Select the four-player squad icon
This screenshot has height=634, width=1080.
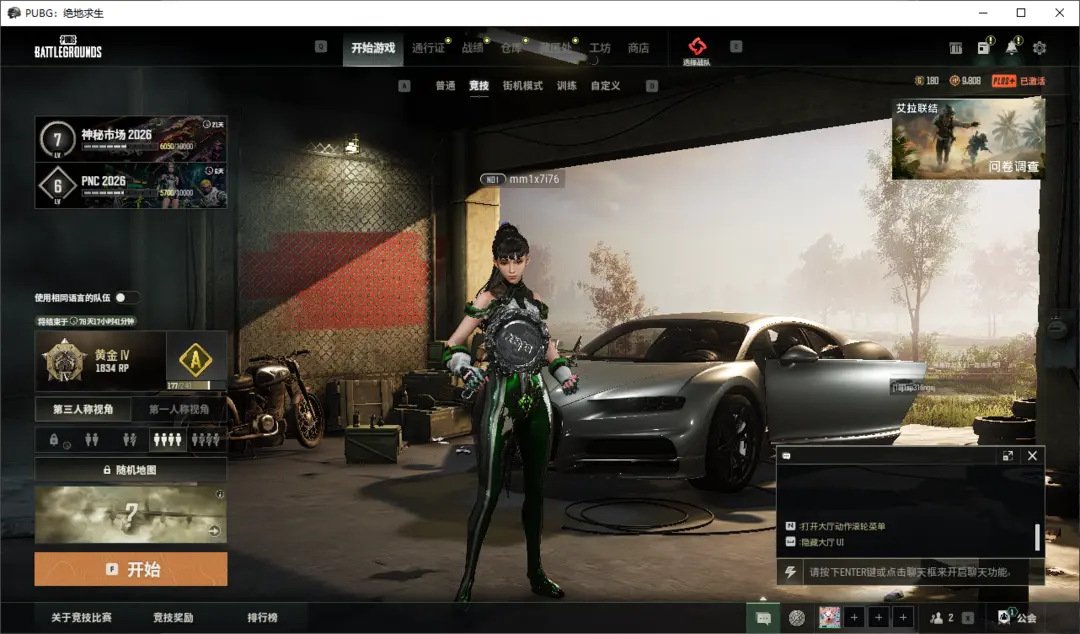click(167, 440)
